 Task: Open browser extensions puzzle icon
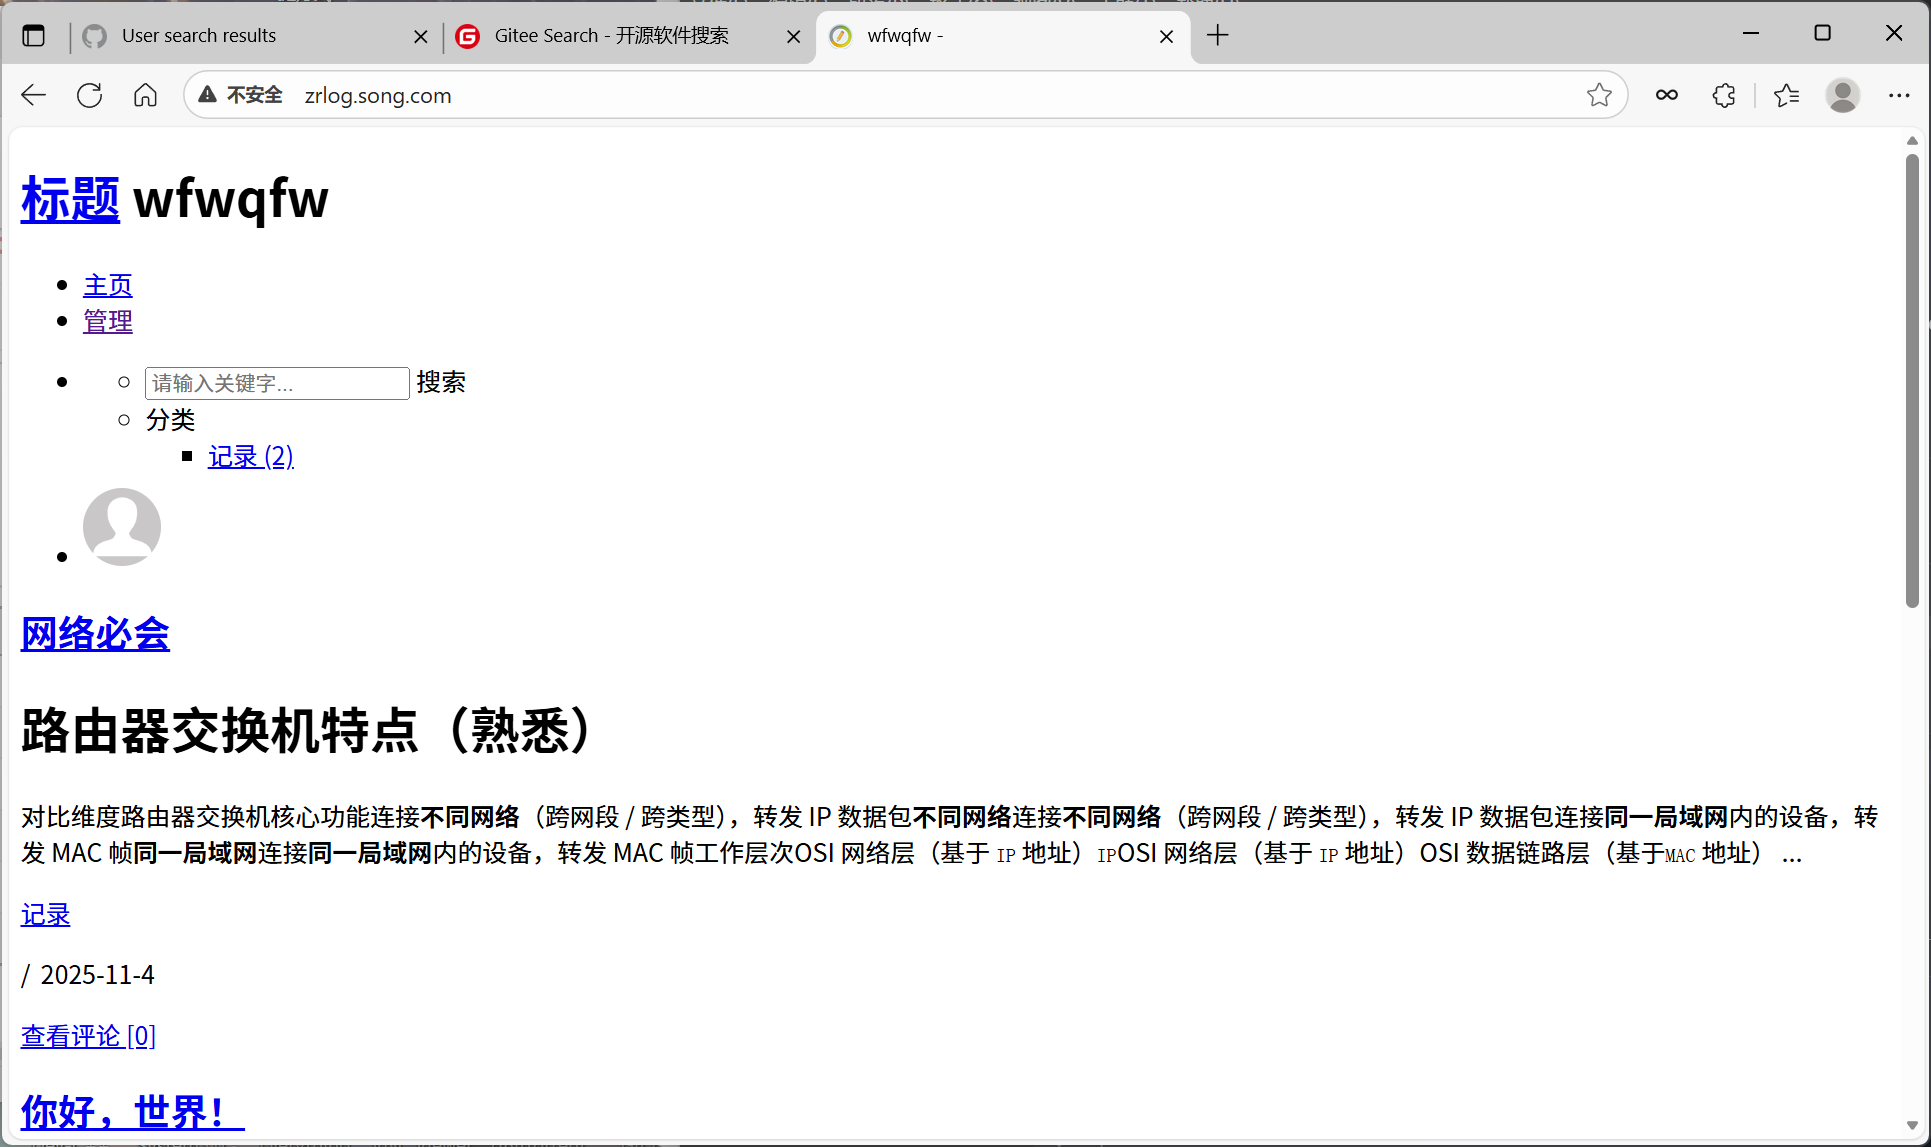[x=1724, y=95]
